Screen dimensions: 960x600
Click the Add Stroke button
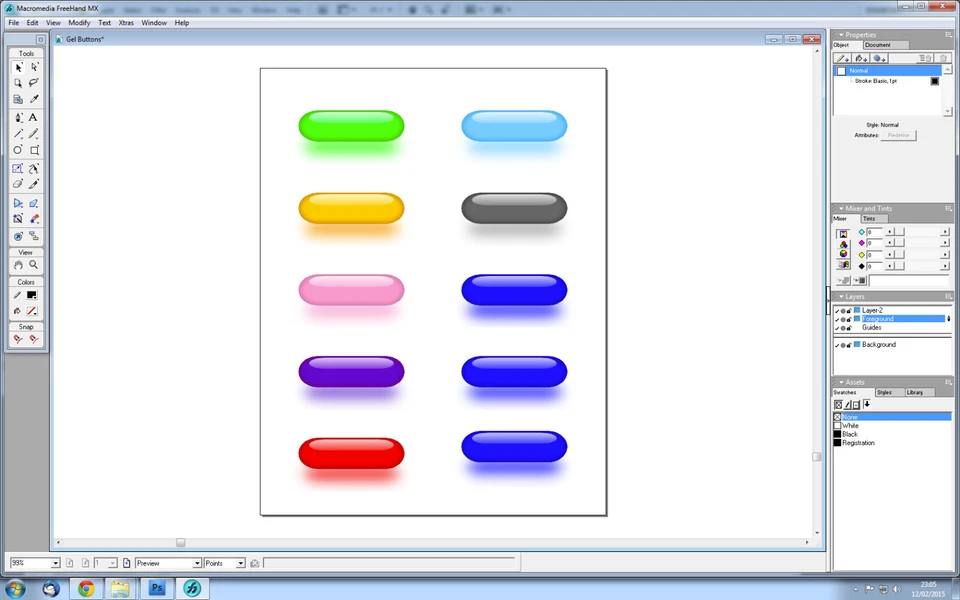coord(841,57)
